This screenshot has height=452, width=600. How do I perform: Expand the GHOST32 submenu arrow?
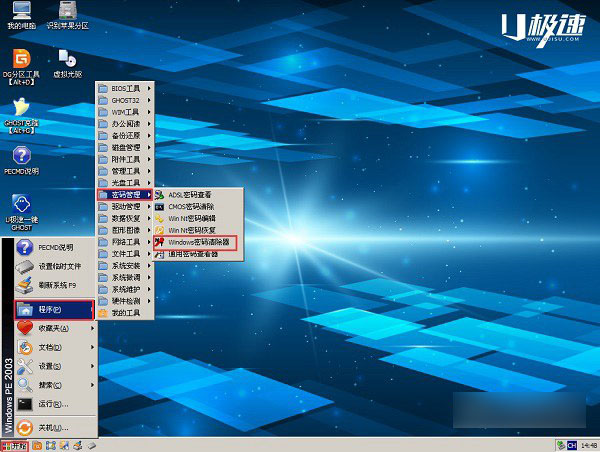pos(149,100)
